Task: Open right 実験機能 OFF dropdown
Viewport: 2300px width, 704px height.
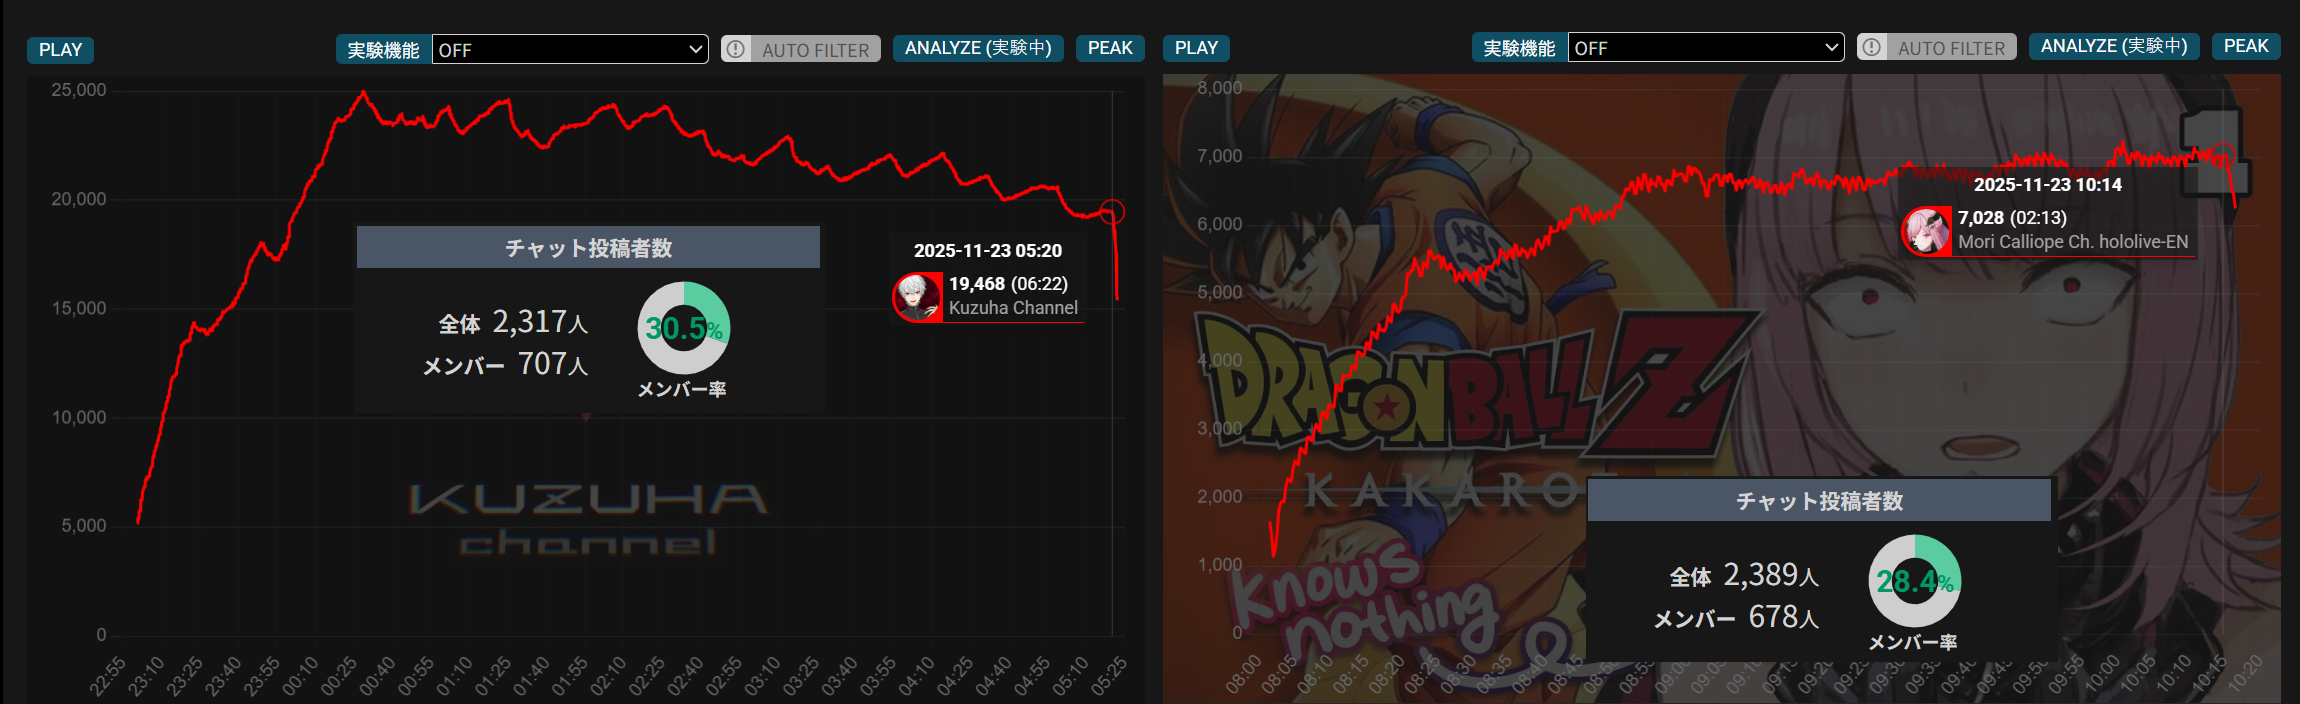Action: click(x=1706, y=47)
